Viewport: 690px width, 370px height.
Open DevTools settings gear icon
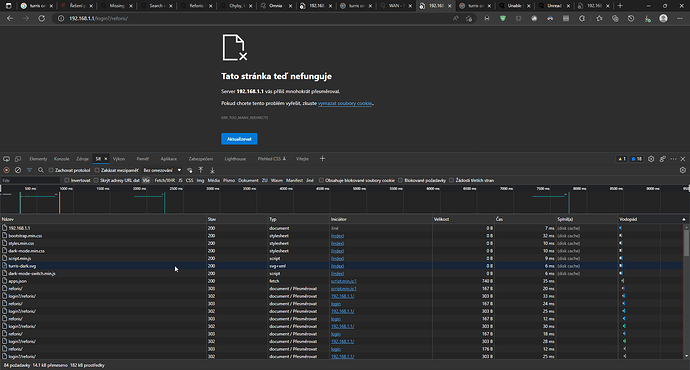(x=651, y=159)
